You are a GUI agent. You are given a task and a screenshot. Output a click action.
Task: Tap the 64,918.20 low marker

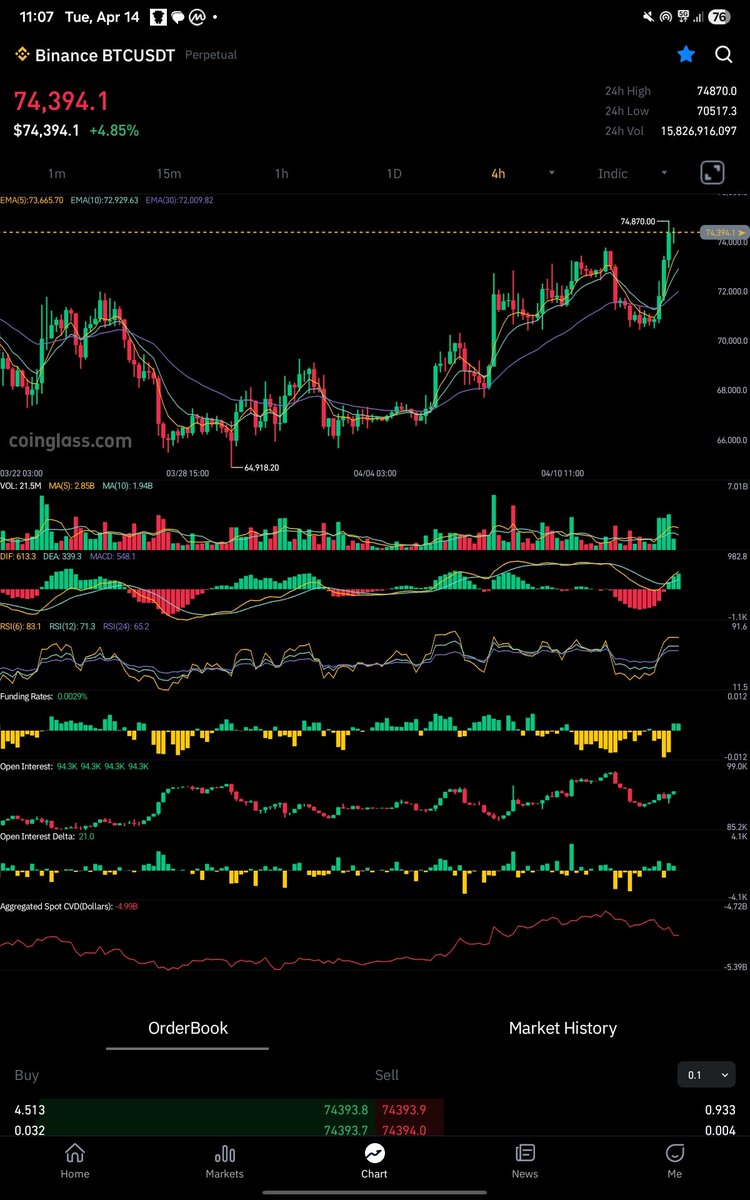[x=261, y=467]
